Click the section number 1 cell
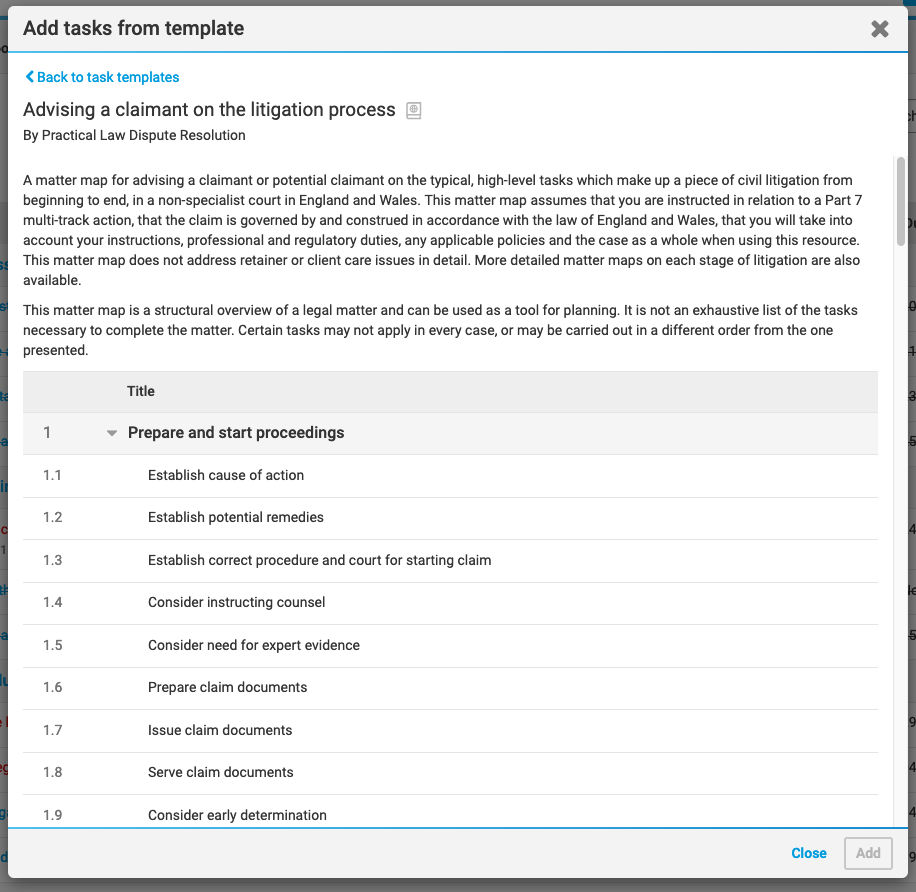Image resolution: width=916 pixels, height=892 pixels. tap(47, 433)
